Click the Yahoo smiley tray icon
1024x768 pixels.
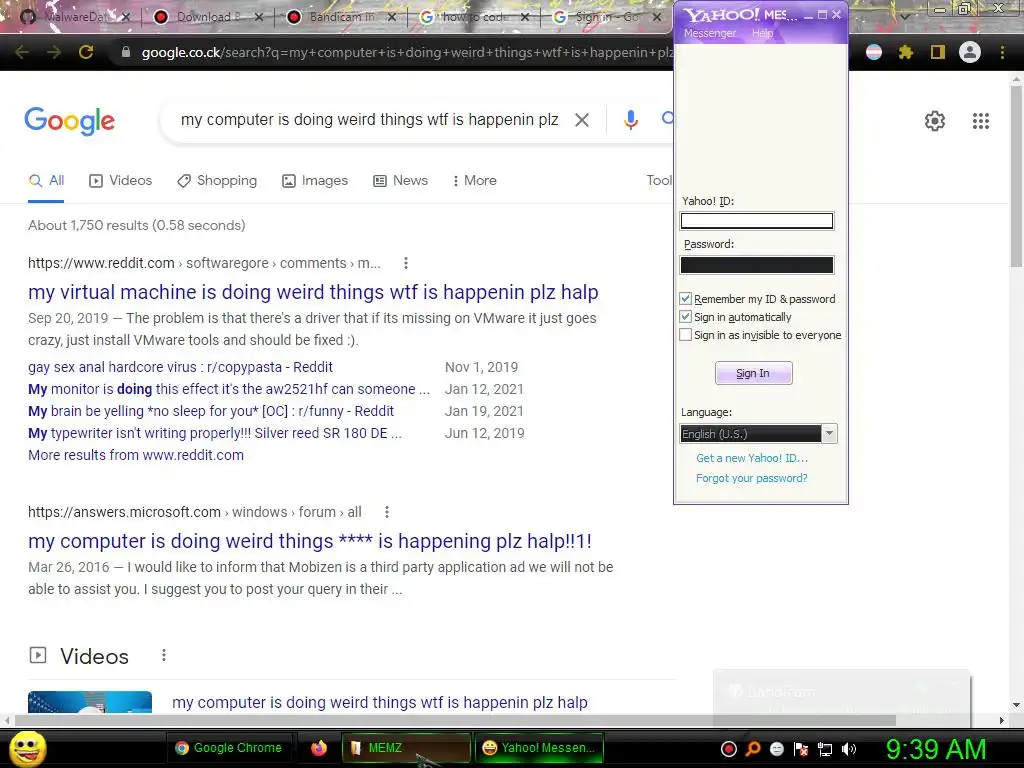tap(777, 749)
